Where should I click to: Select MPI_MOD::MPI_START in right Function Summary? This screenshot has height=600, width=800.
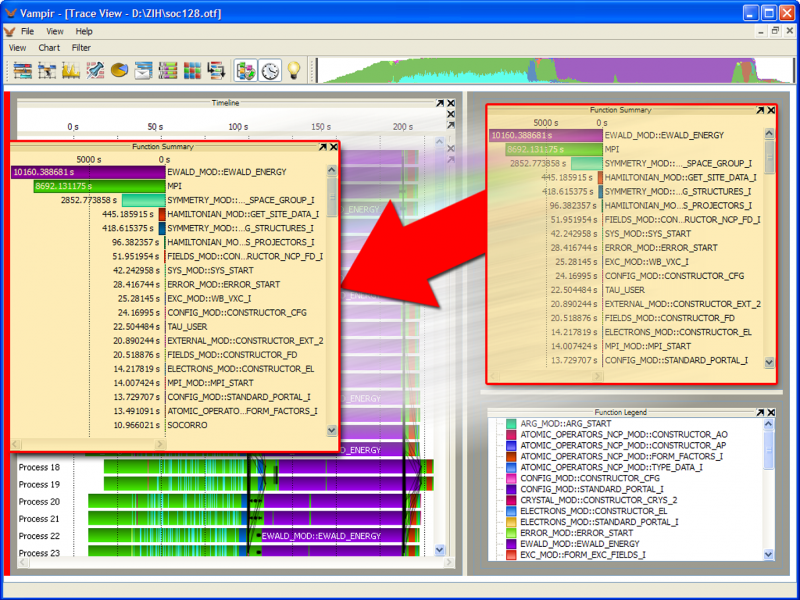(x=647, y=346)
